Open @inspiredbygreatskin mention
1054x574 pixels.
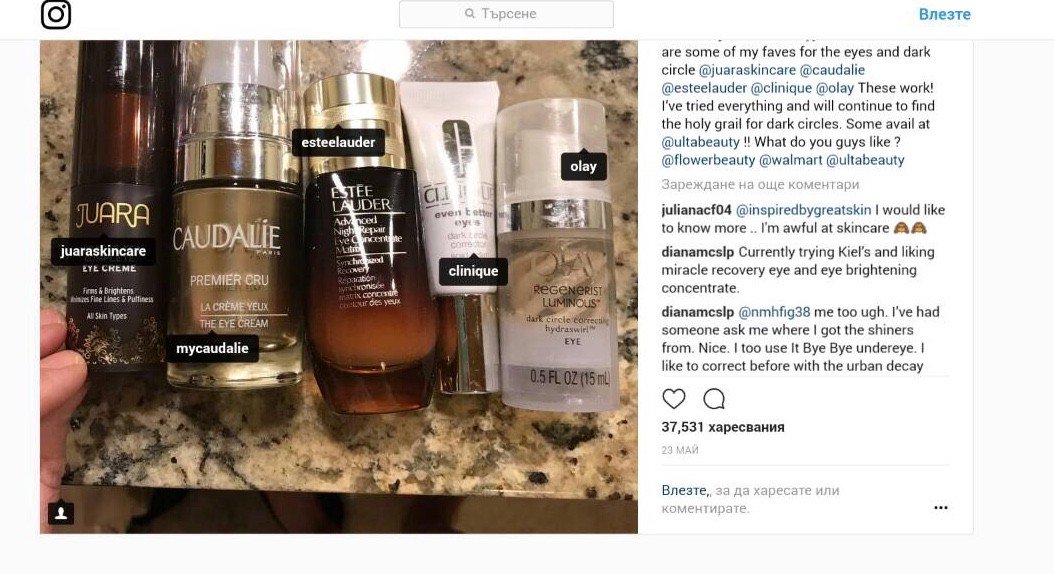tap(803, 210)
